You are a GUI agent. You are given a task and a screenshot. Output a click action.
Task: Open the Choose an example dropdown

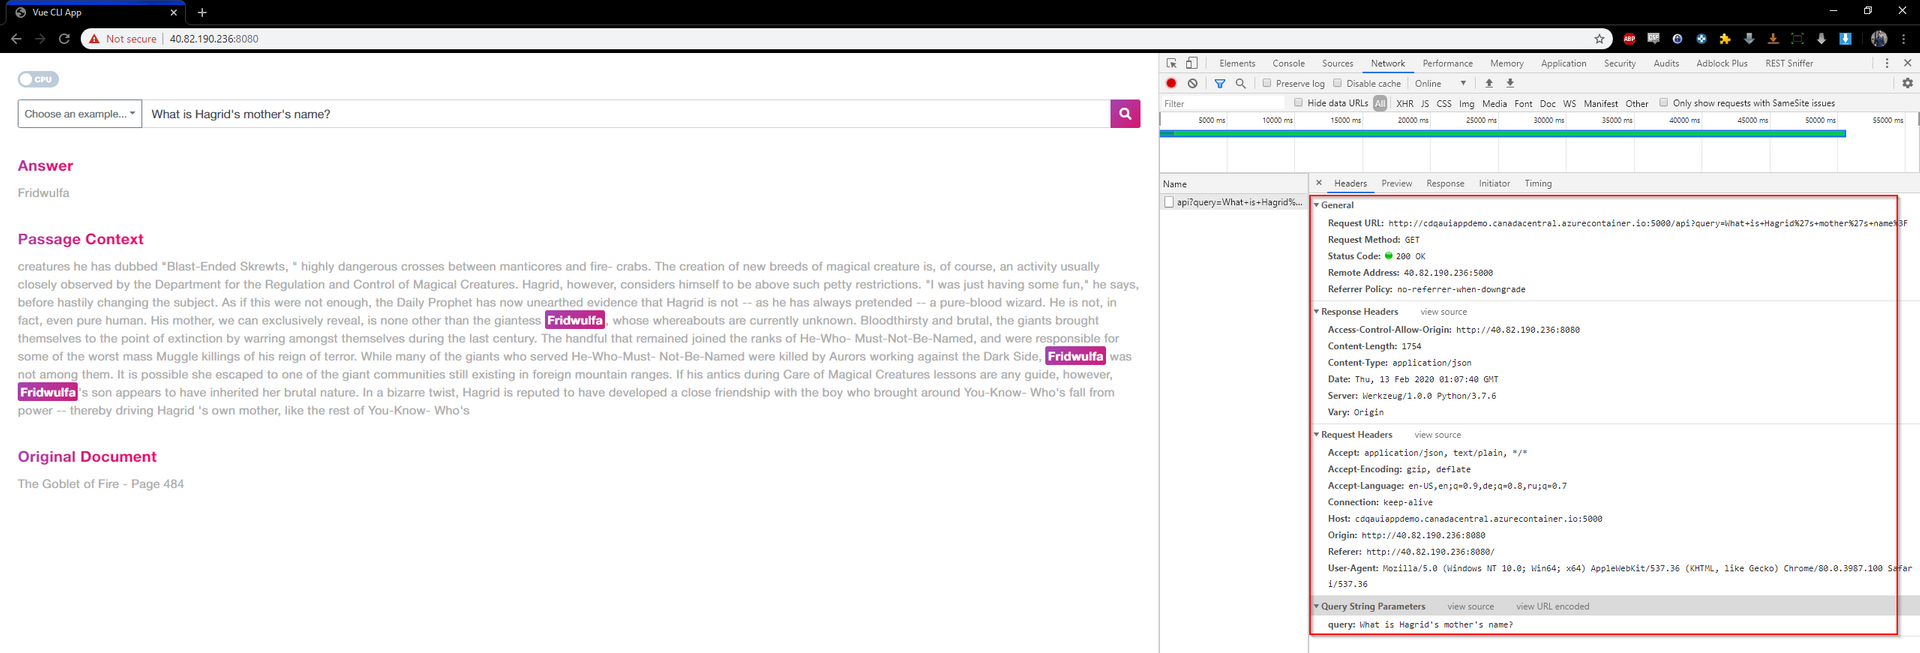tap(79, 114)
